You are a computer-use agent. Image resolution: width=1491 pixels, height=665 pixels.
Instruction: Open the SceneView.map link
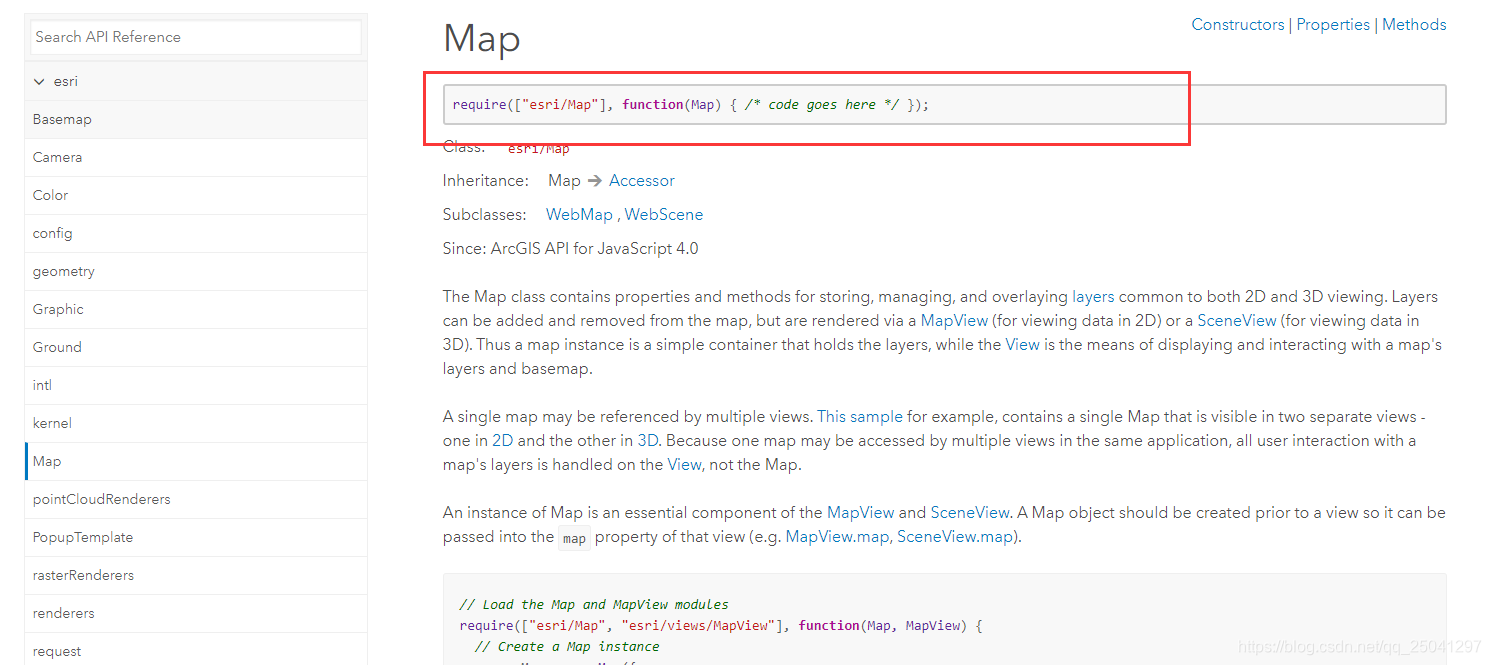point(956,537)
